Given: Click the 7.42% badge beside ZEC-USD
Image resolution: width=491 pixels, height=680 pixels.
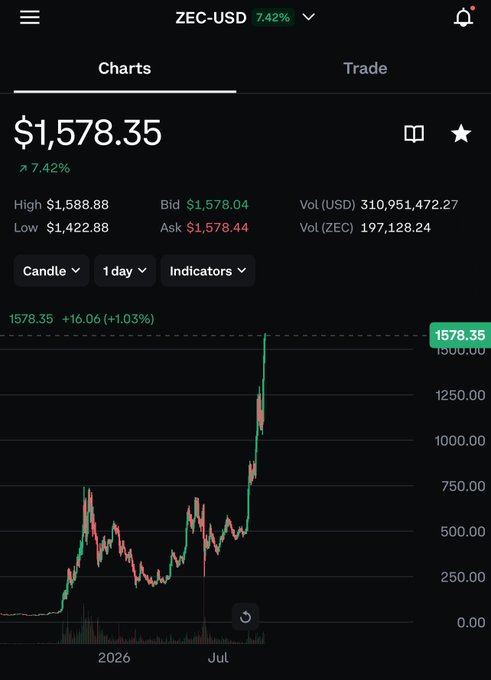Looking at the screenshot, I should click(273, 18).
